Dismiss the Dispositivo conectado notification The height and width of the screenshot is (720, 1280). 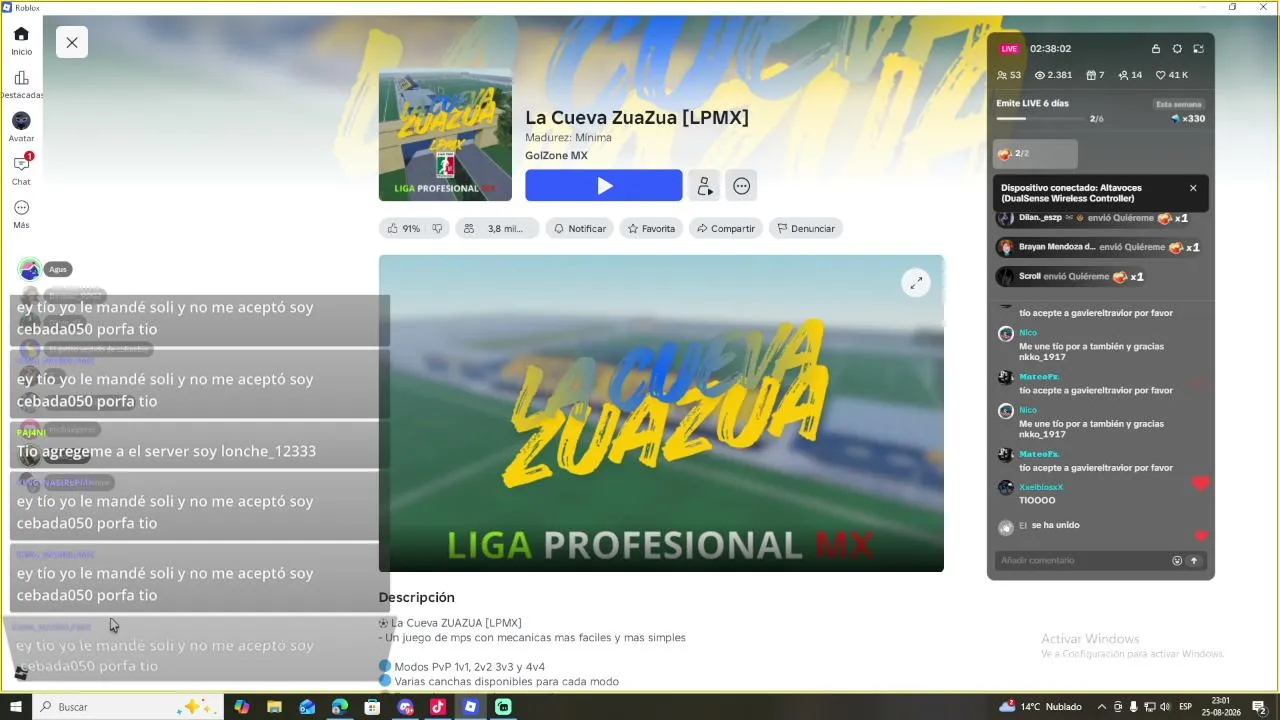click(1193, 188)
